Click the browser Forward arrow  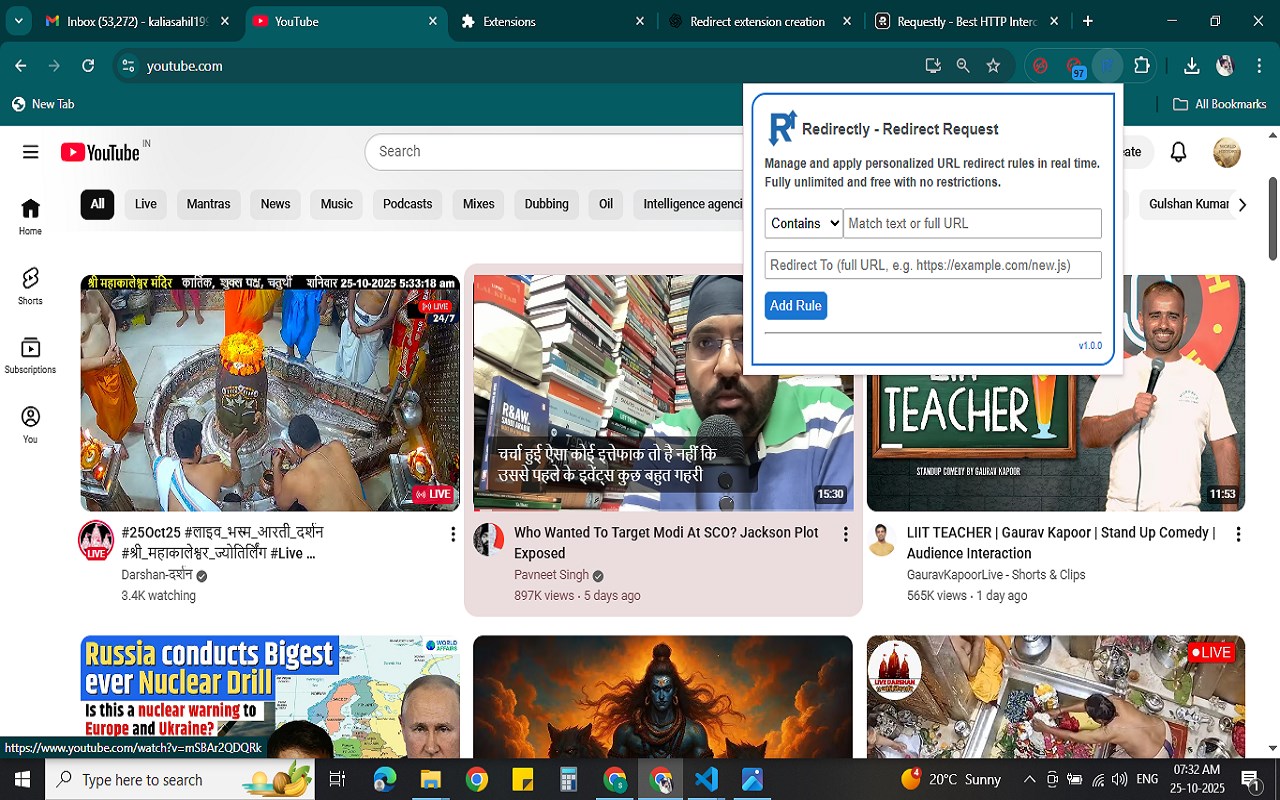pyautogui.click(x=54, y=66)
